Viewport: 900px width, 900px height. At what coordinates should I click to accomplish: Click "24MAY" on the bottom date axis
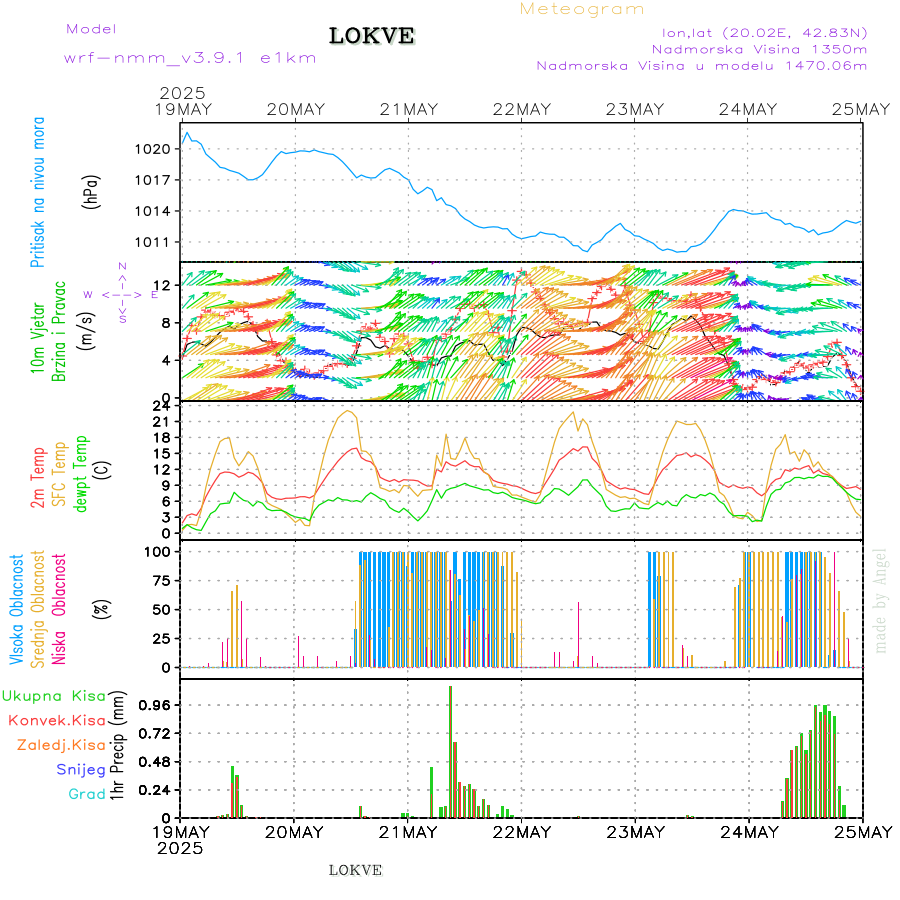pyautogui.click(x=749, y=832)
